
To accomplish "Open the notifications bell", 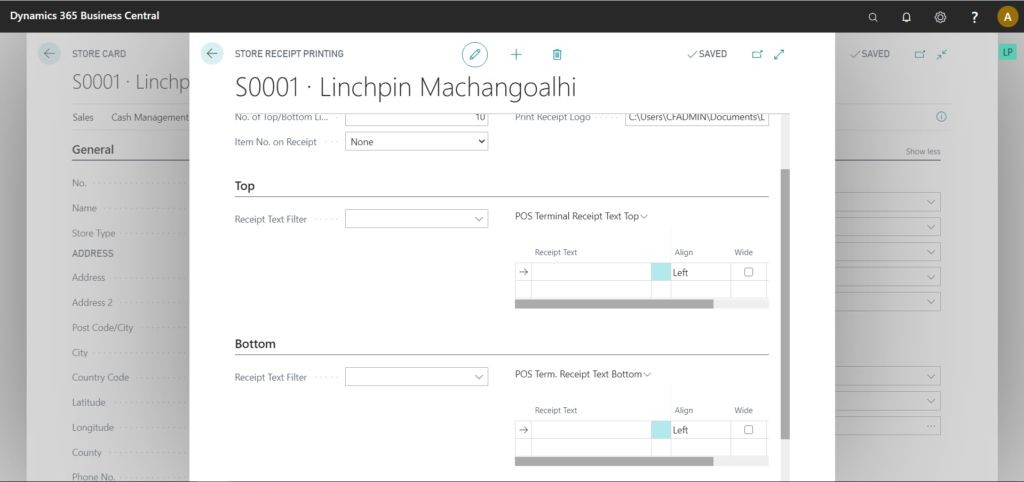I will (906, 17).
